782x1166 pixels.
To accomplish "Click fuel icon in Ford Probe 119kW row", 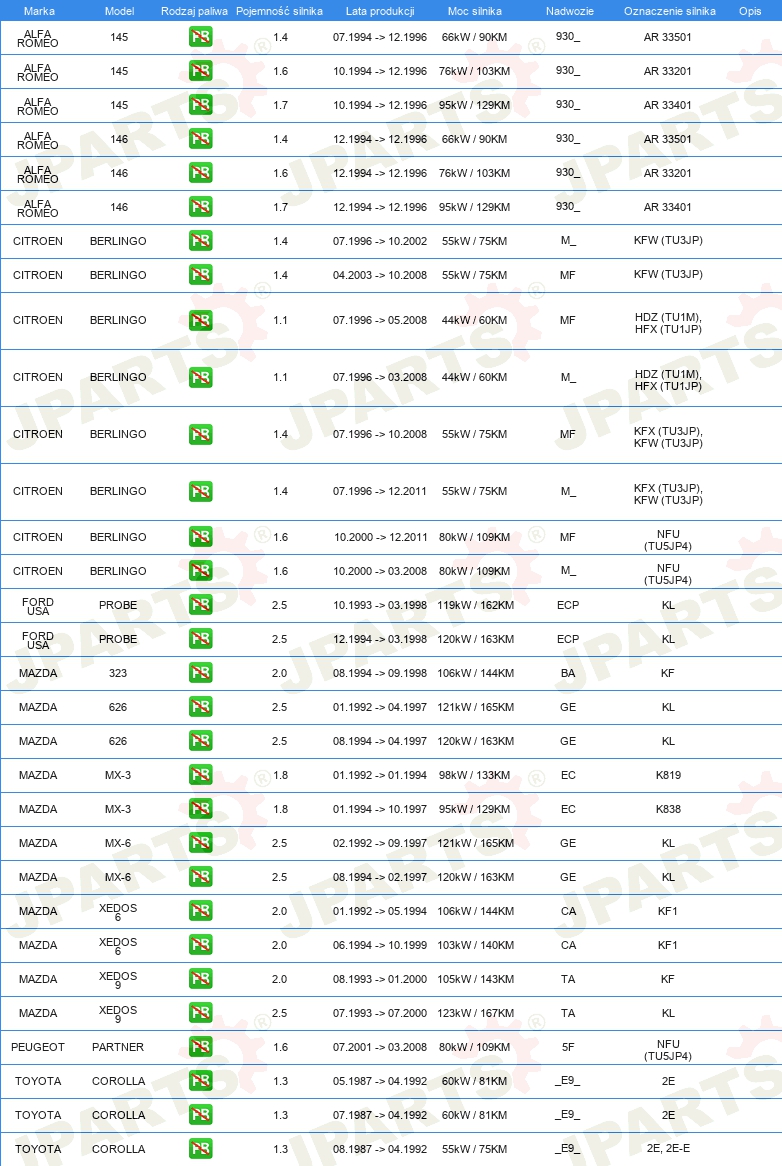I will pyautogui.click(x=201, y=605).
